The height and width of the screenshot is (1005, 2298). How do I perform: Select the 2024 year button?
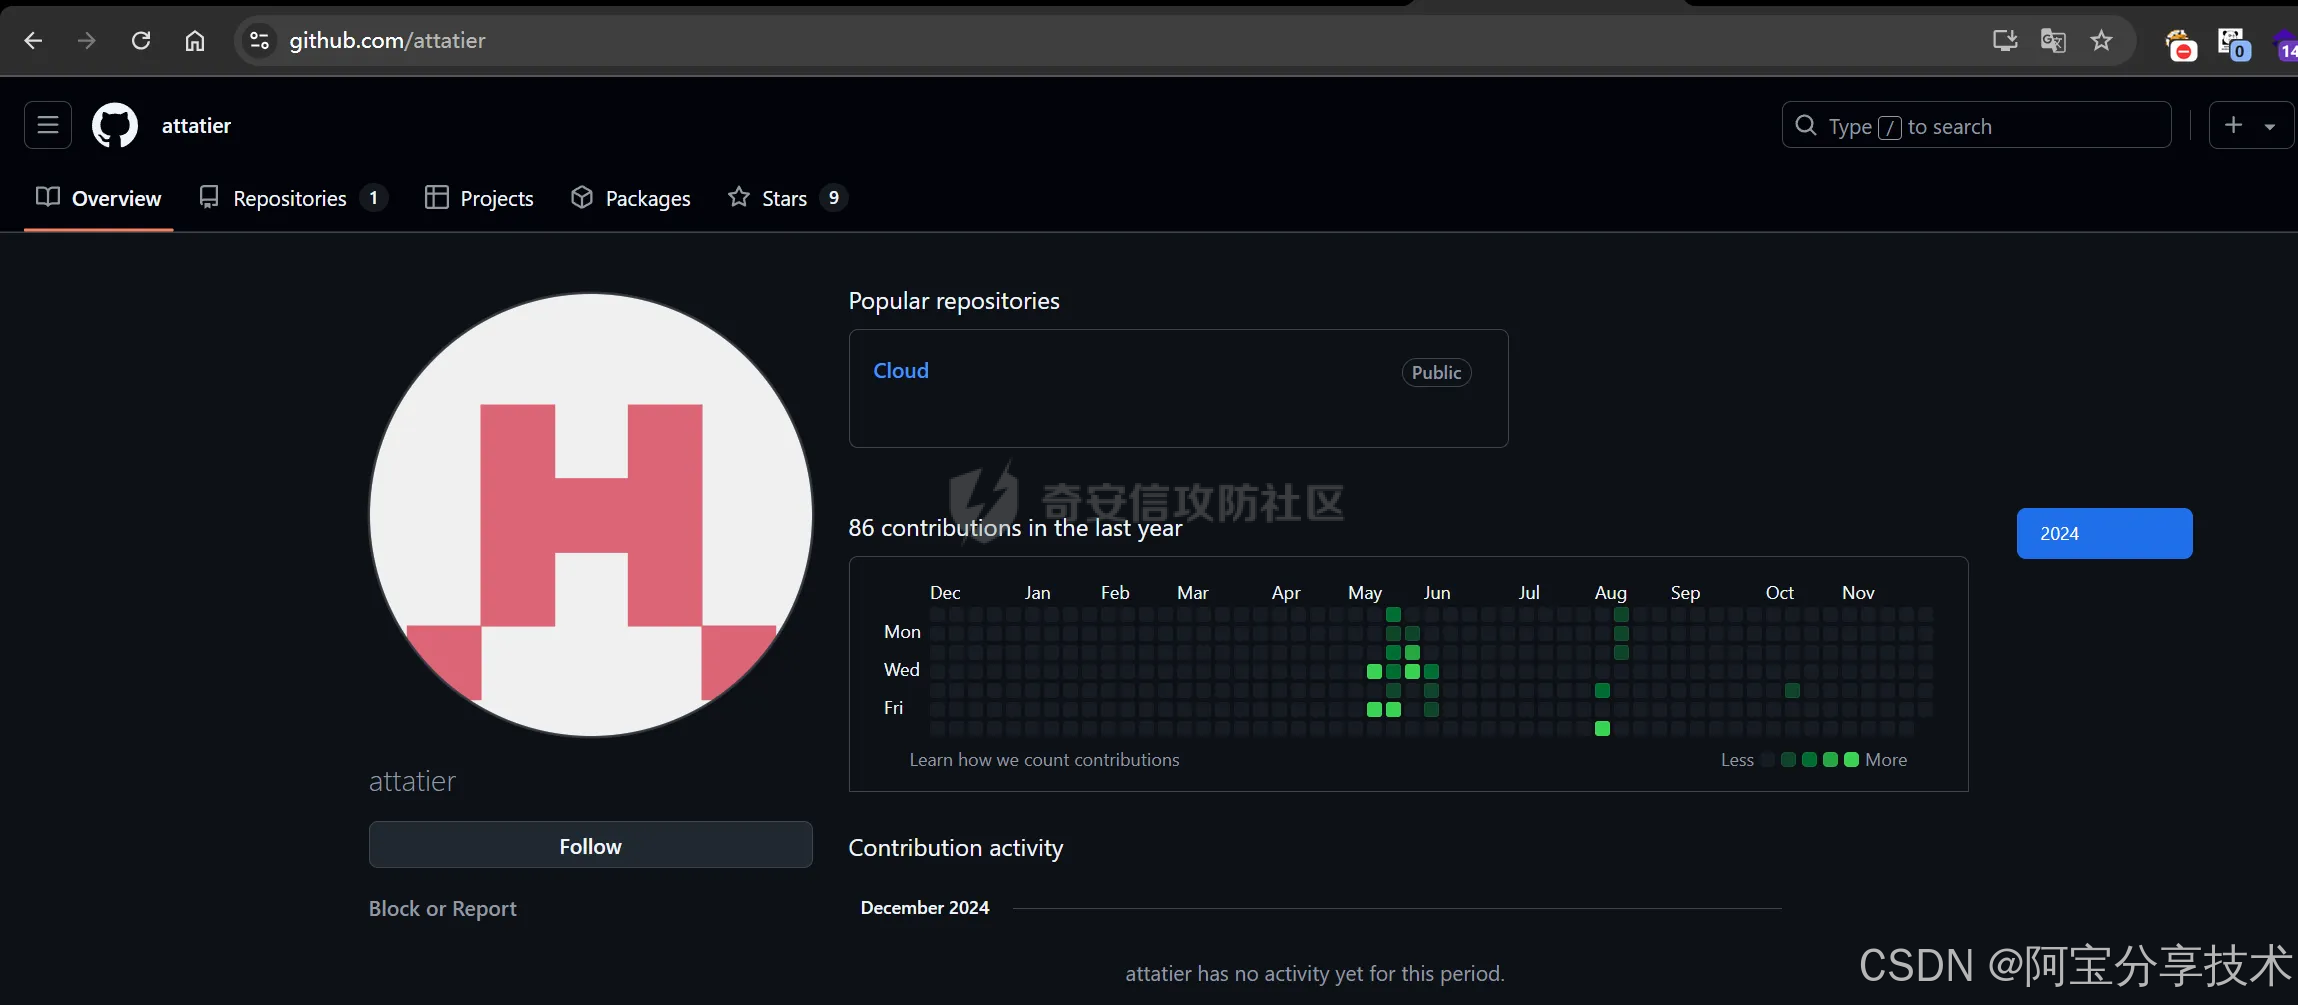pyautogui.click(x=2104, y=534)
